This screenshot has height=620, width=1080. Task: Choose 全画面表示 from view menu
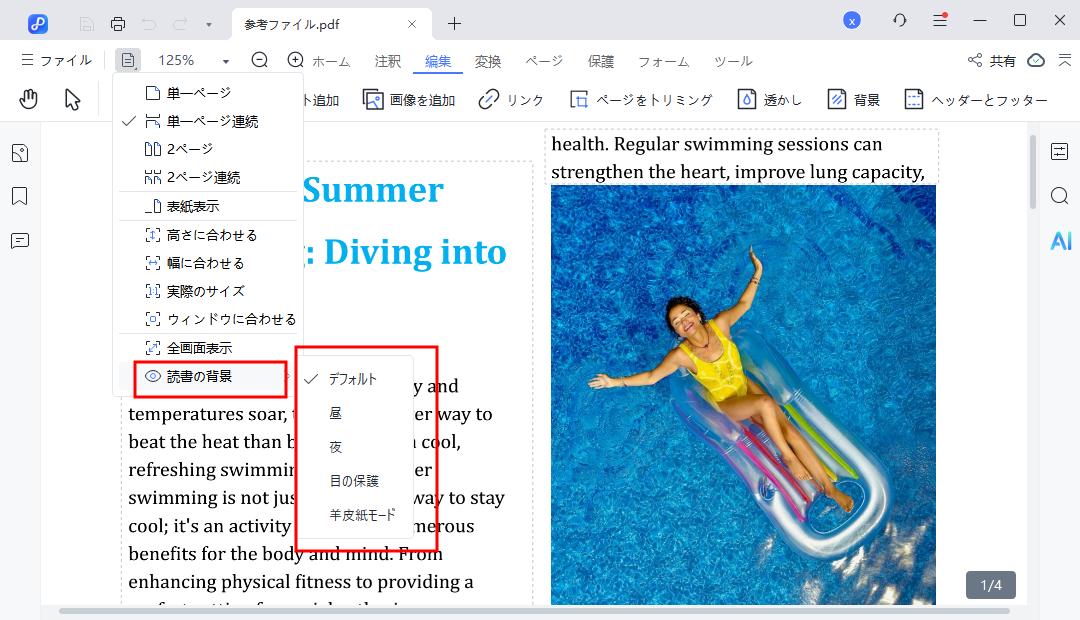tap(199, 348)
